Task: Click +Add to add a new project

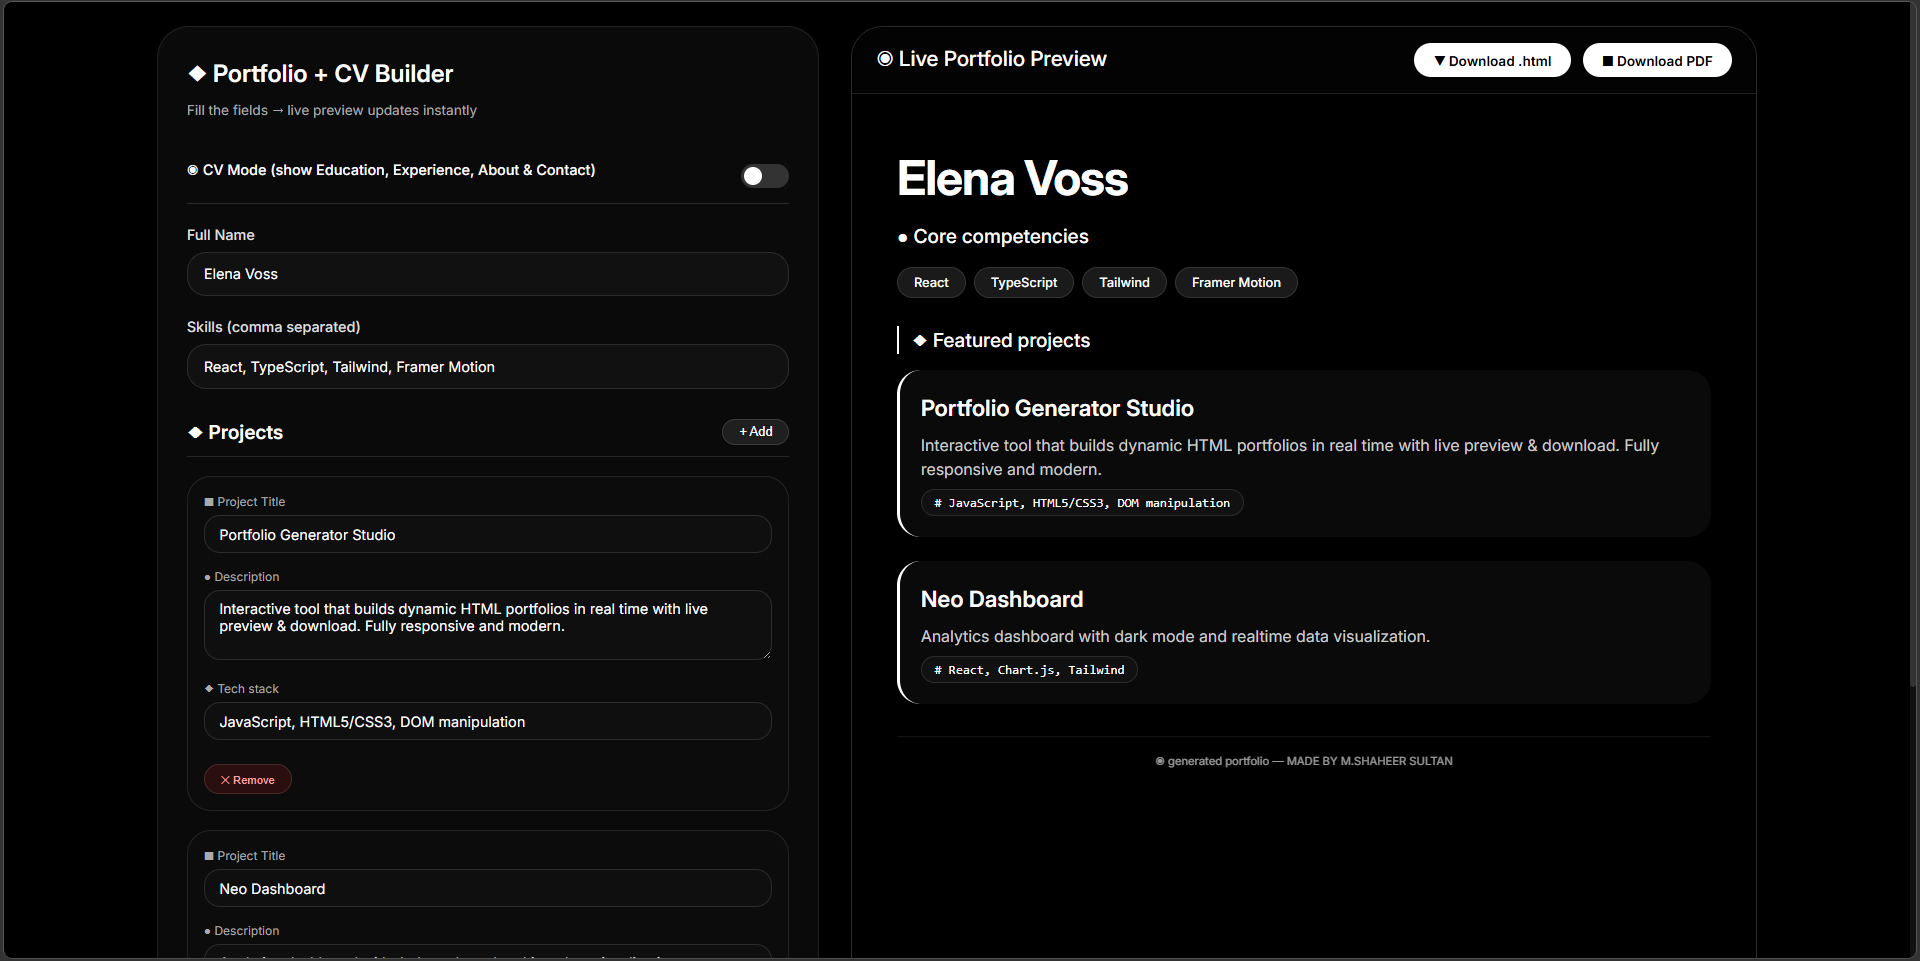Action: point(754,431)
